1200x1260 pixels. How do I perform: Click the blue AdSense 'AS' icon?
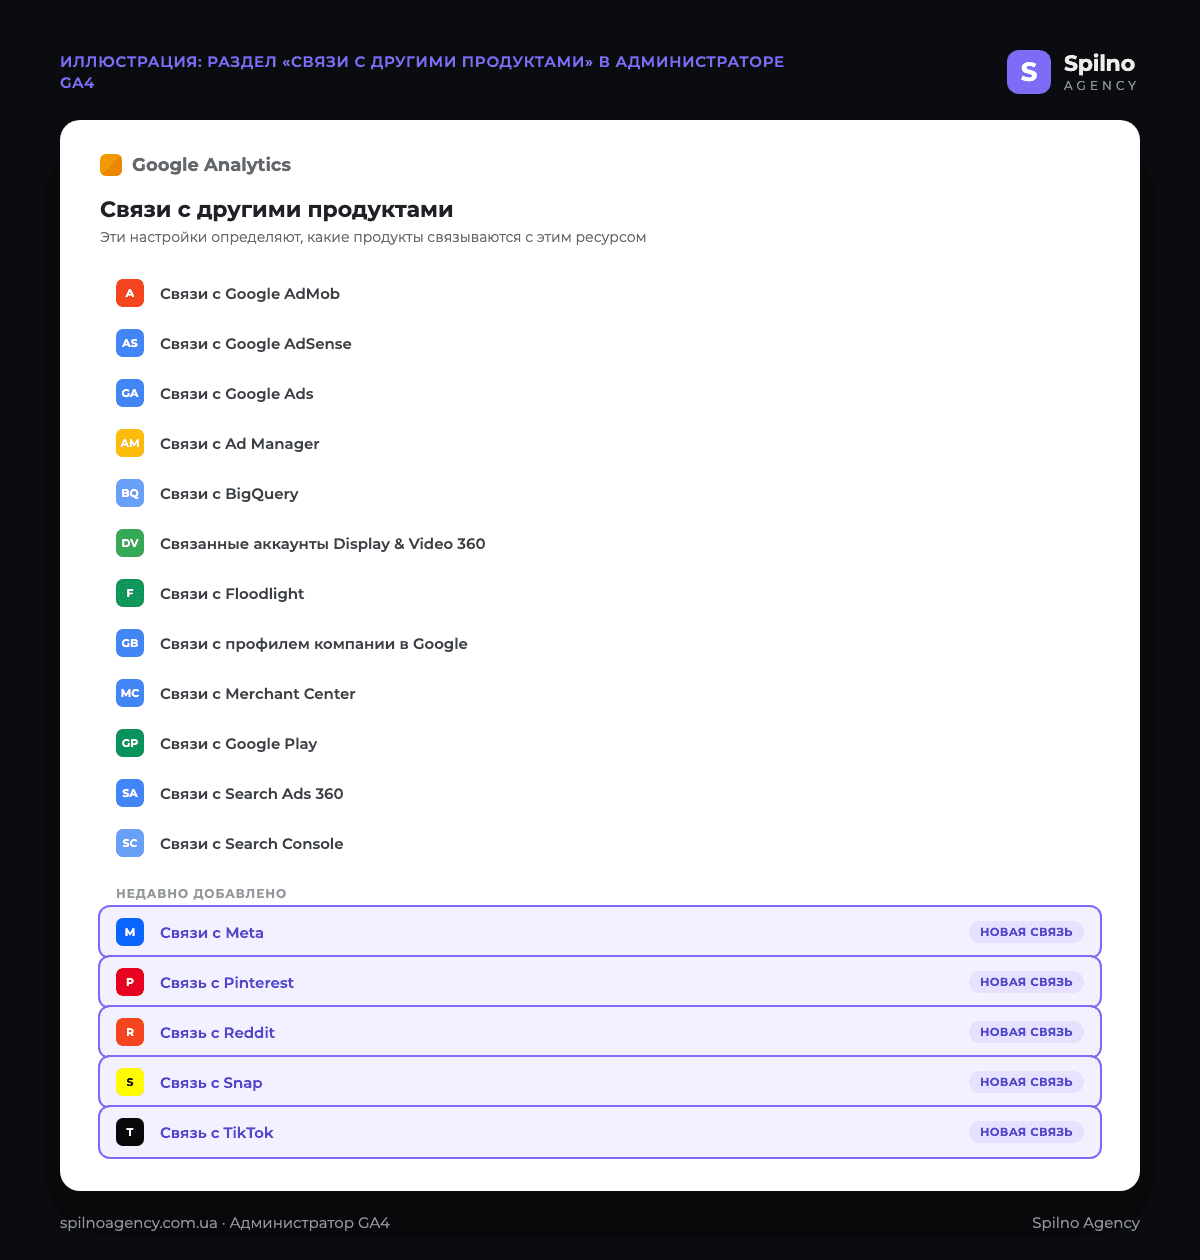(130, 343)
